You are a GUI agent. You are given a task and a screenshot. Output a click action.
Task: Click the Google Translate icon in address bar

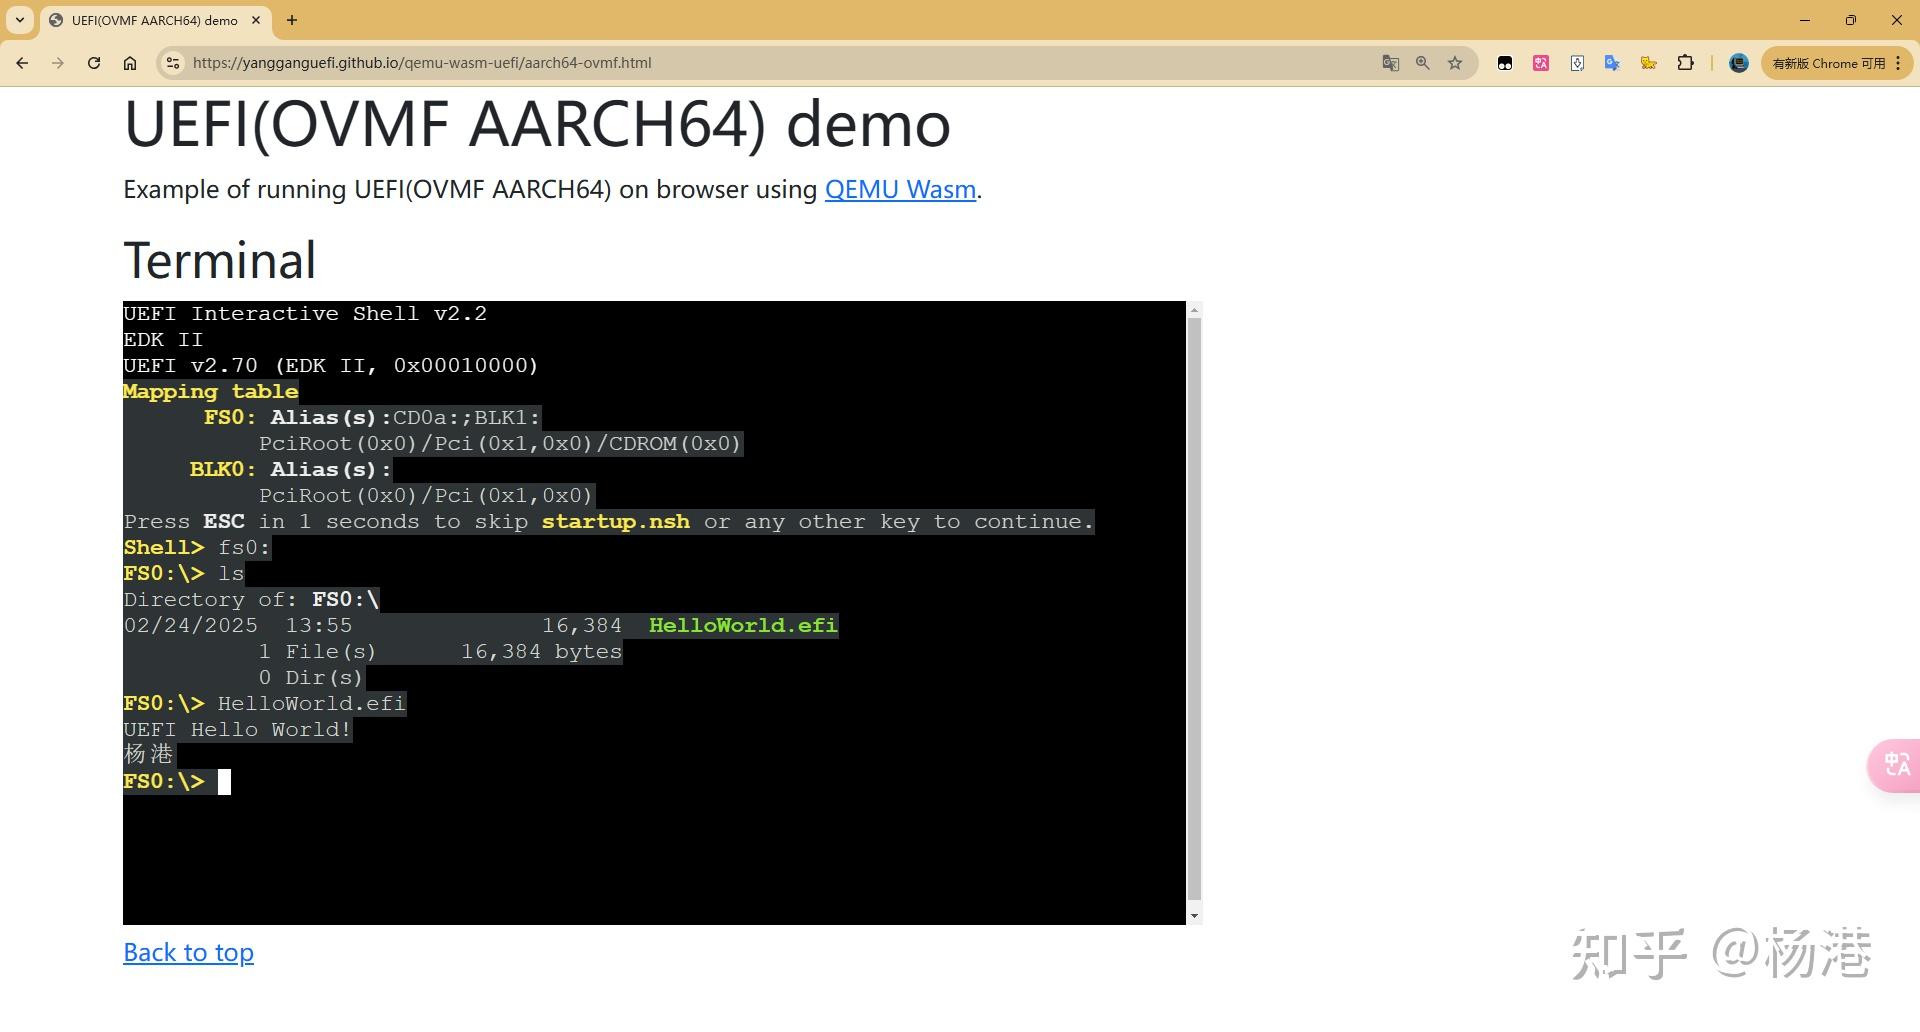click(x=1391, y=62)
